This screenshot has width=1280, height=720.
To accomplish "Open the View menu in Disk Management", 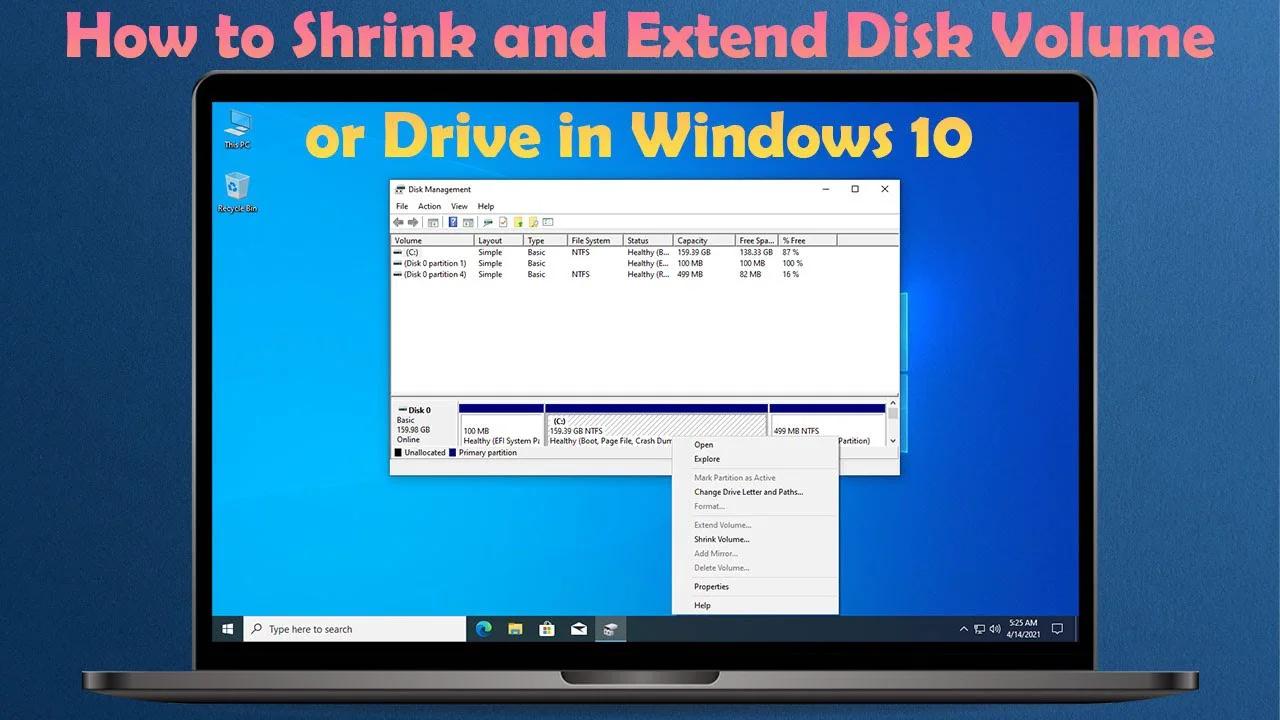I will (459, 206).
